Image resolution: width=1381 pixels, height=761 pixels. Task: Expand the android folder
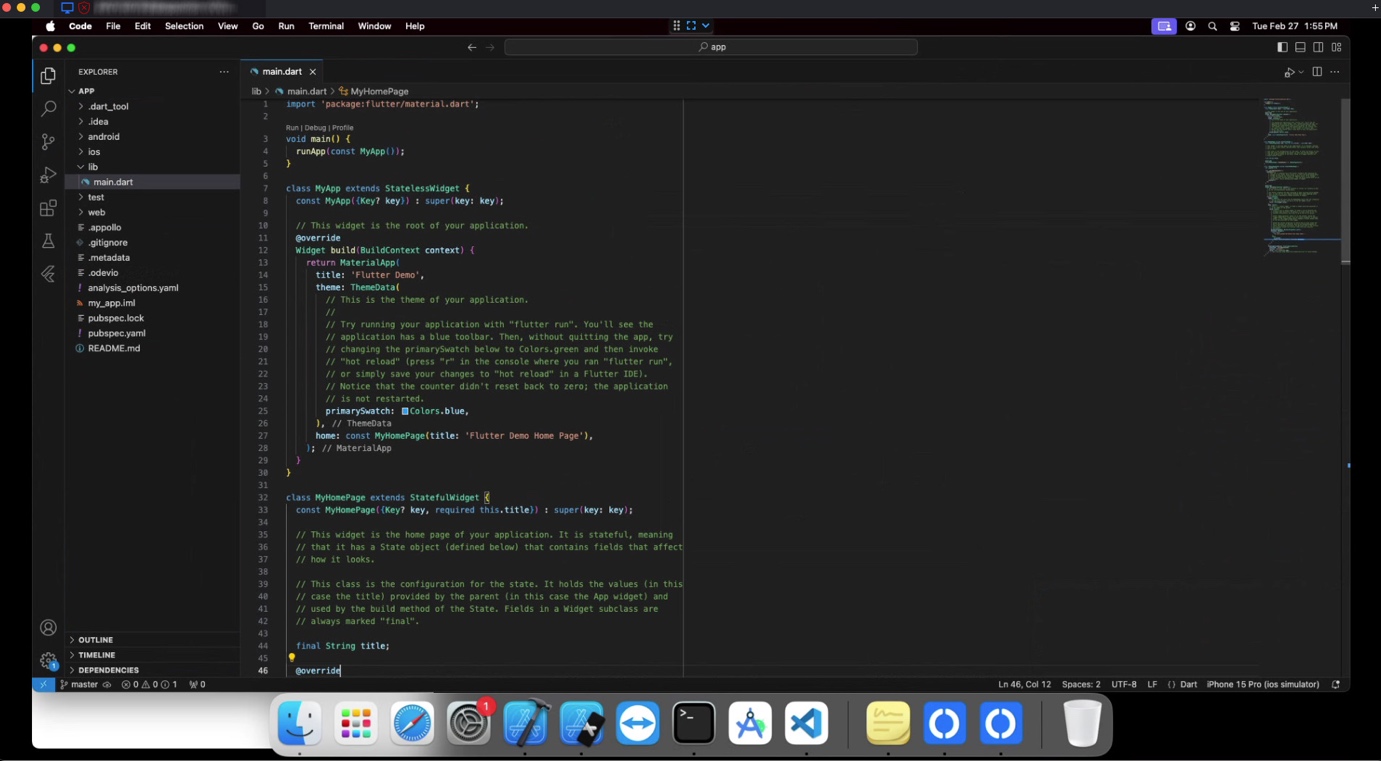(x=103, y=137)
